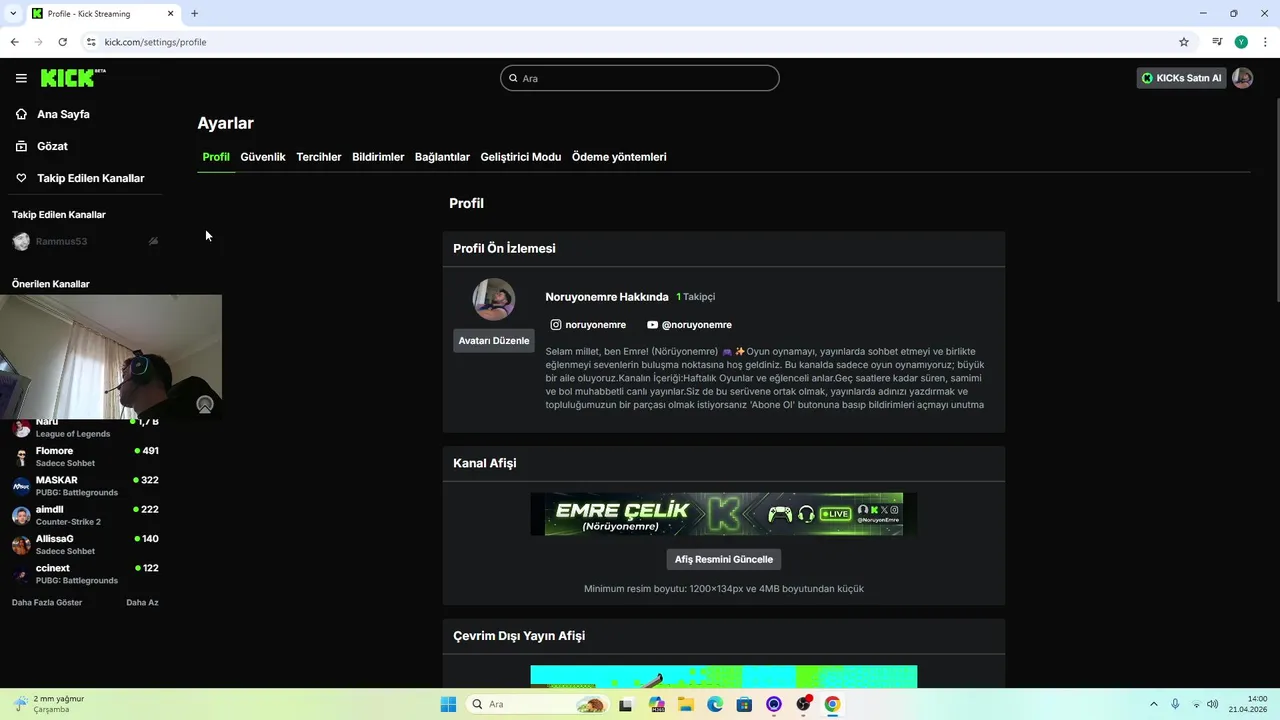Switch to the Bildirimler tab

click(x=378, y=157)
